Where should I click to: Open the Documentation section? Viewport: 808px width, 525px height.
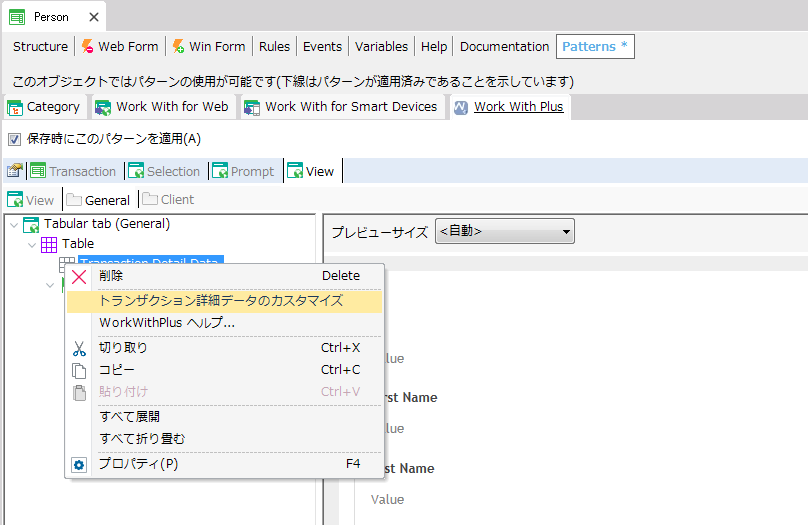click(504, 46)
